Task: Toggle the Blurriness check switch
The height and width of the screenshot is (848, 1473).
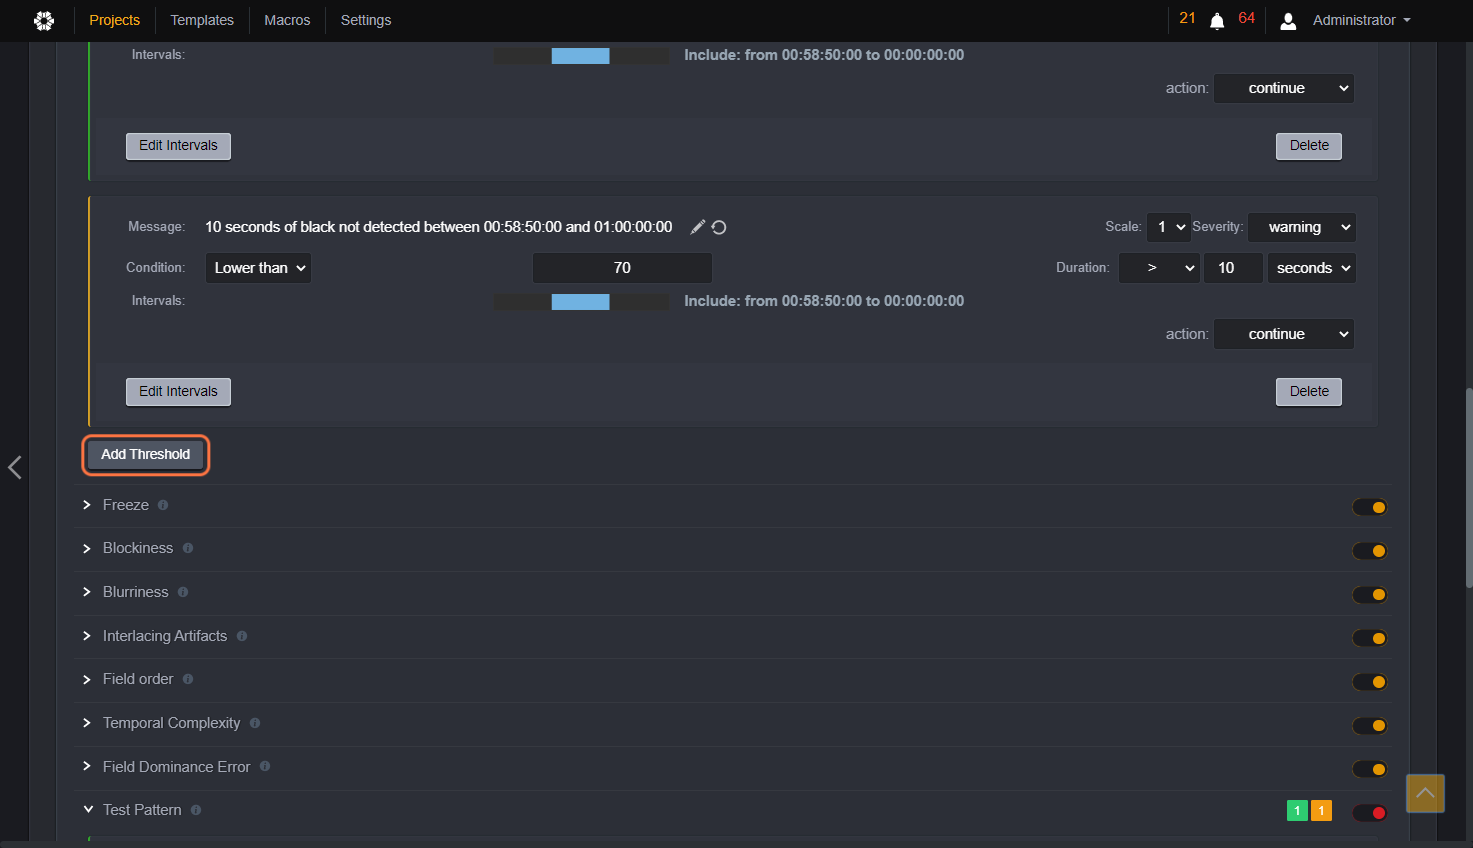Action: pos(1370,595)
